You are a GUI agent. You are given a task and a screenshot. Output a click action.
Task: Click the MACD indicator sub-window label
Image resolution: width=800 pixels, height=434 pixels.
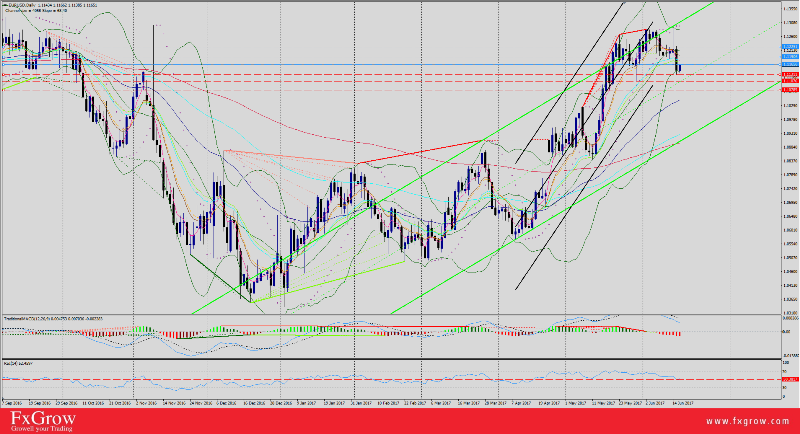coord(30,319)
